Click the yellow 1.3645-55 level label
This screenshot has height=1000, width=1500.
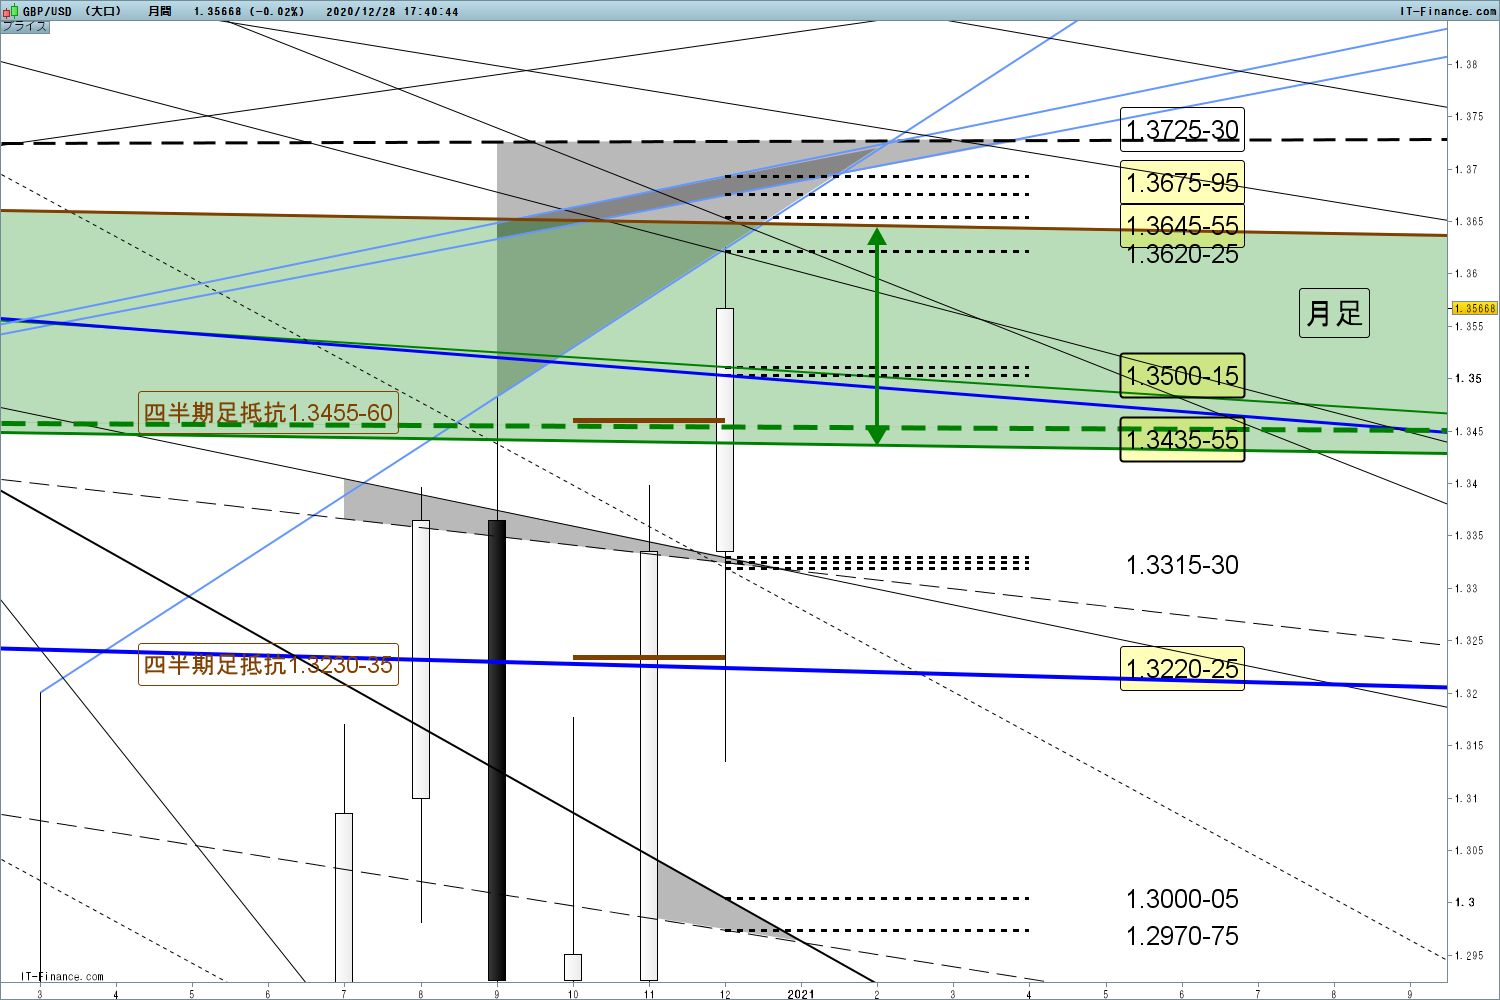[1182, 225]
